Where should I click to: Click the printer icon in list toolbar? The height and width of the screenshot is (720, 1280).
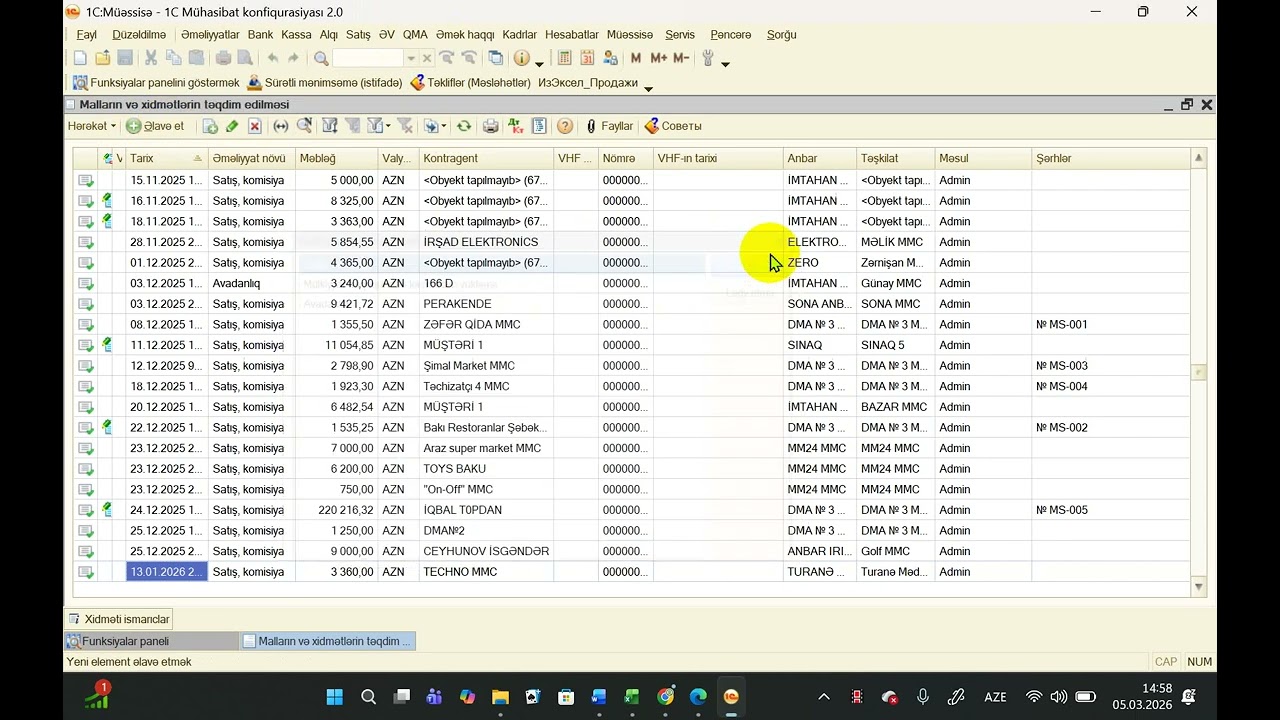point(490,126)
